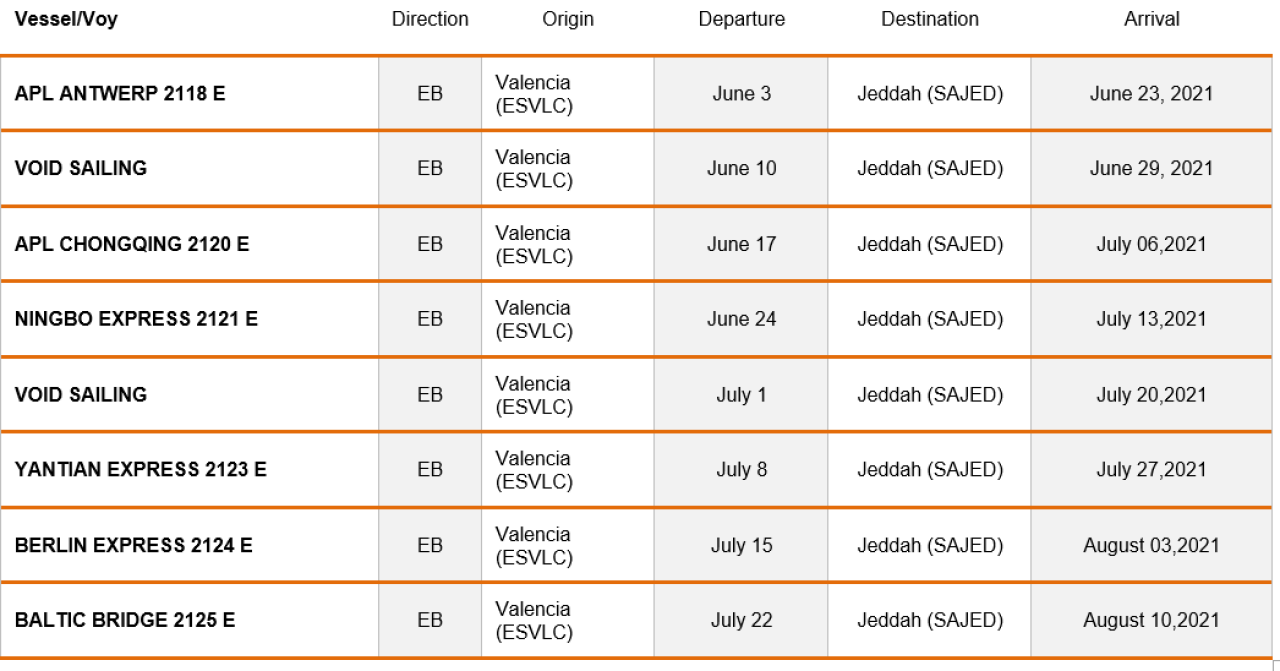
Task: Select the August 03,2021 arrival cell
Action: [x=1151, y=545]
